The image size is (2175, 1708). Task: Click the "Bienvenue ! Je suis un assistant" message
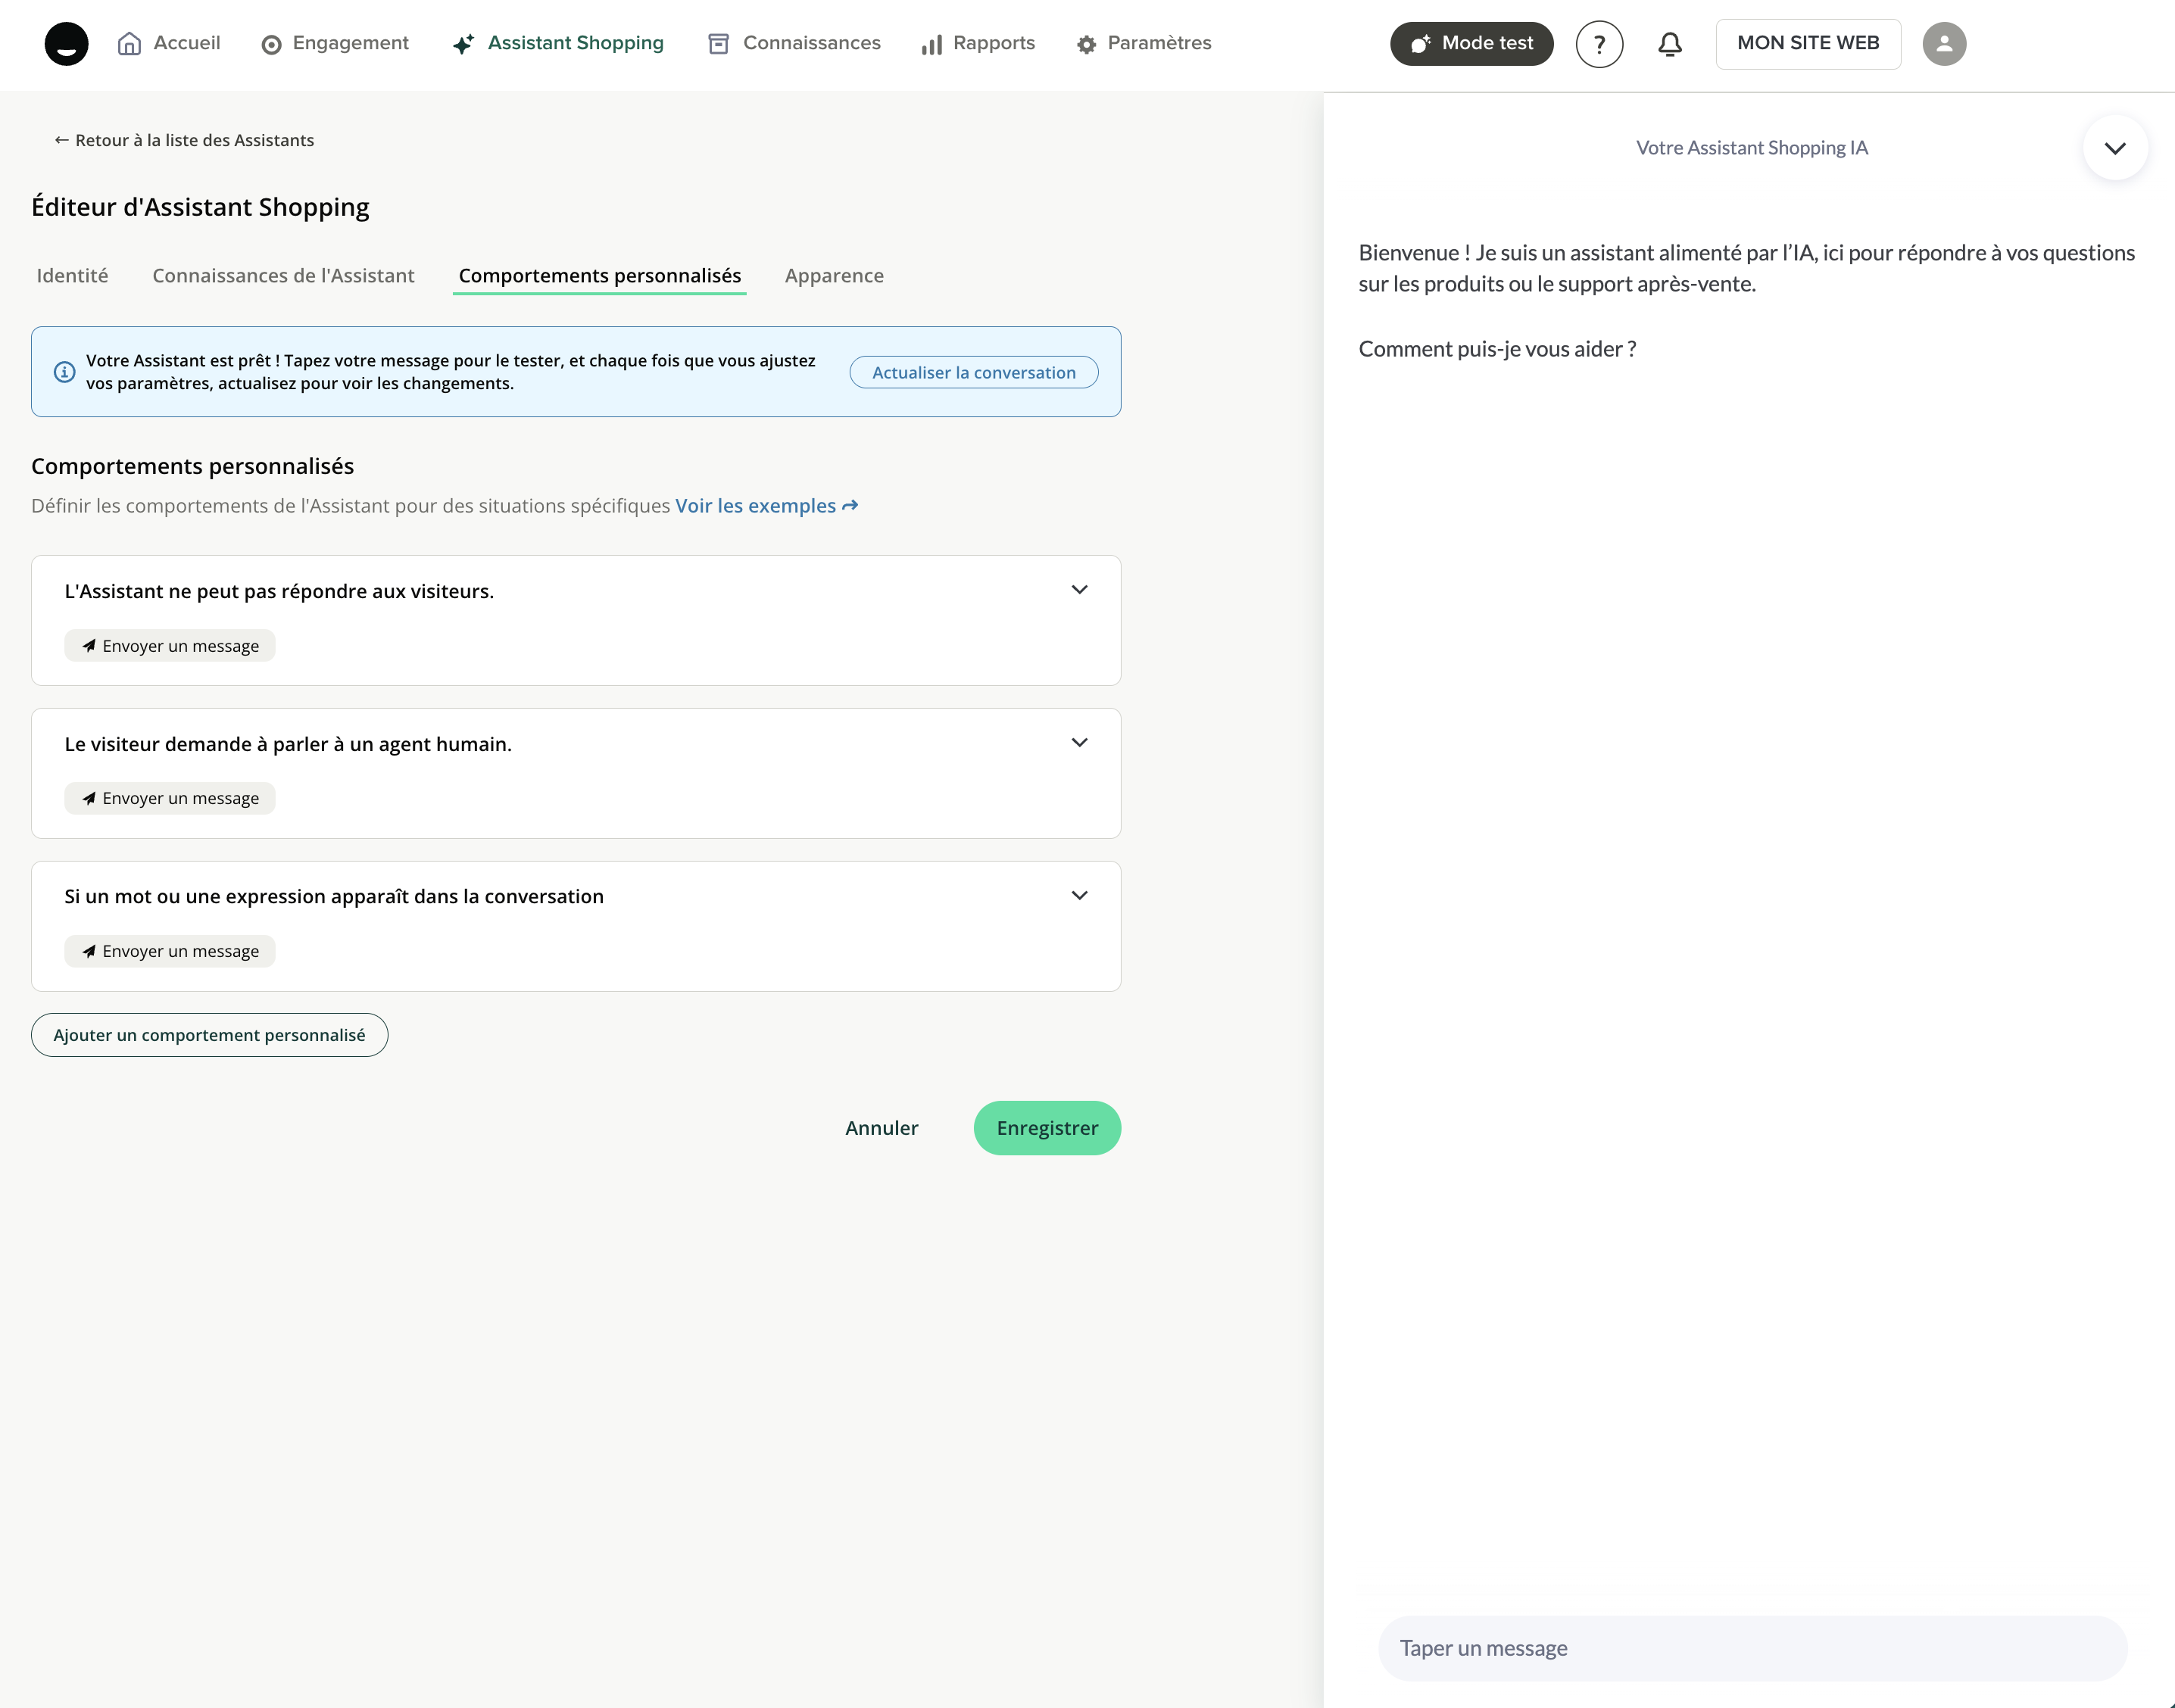[x=1746, y=268]
